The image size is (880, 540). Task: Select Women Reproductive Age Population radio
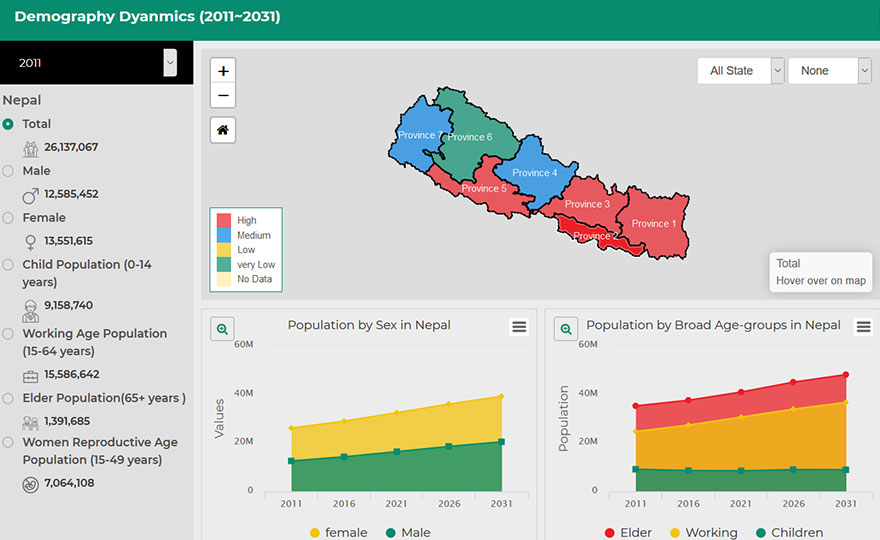point(8,442)
